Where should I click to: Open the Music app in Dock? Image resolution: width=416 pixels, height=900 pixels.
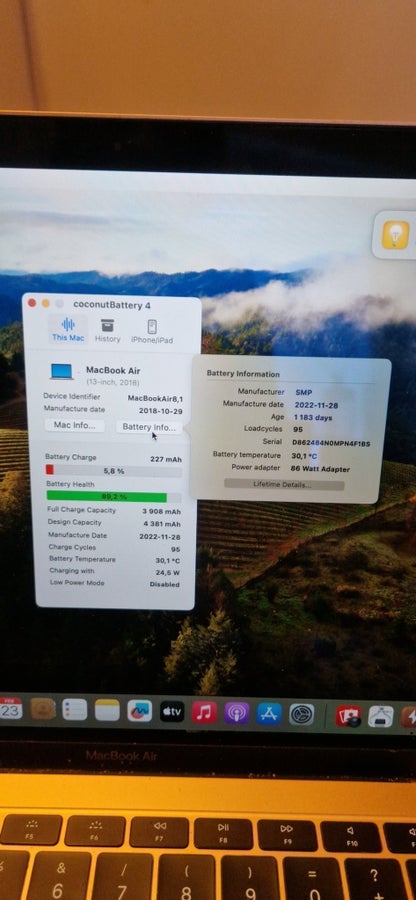pos(204,712)
